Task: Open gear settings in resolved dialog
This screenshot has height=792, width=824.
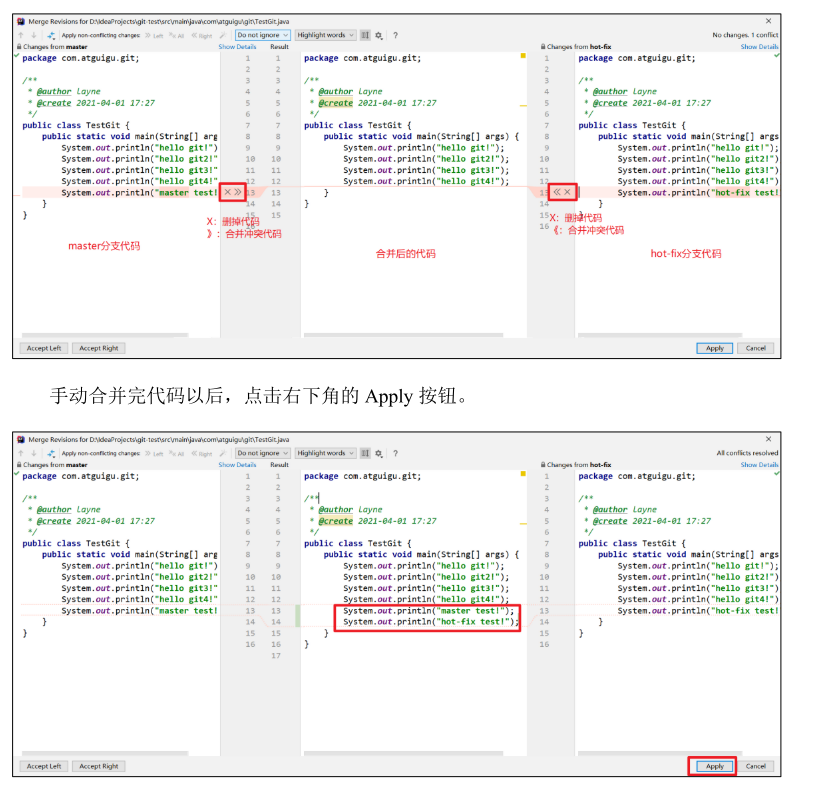Action: point(379,453)
